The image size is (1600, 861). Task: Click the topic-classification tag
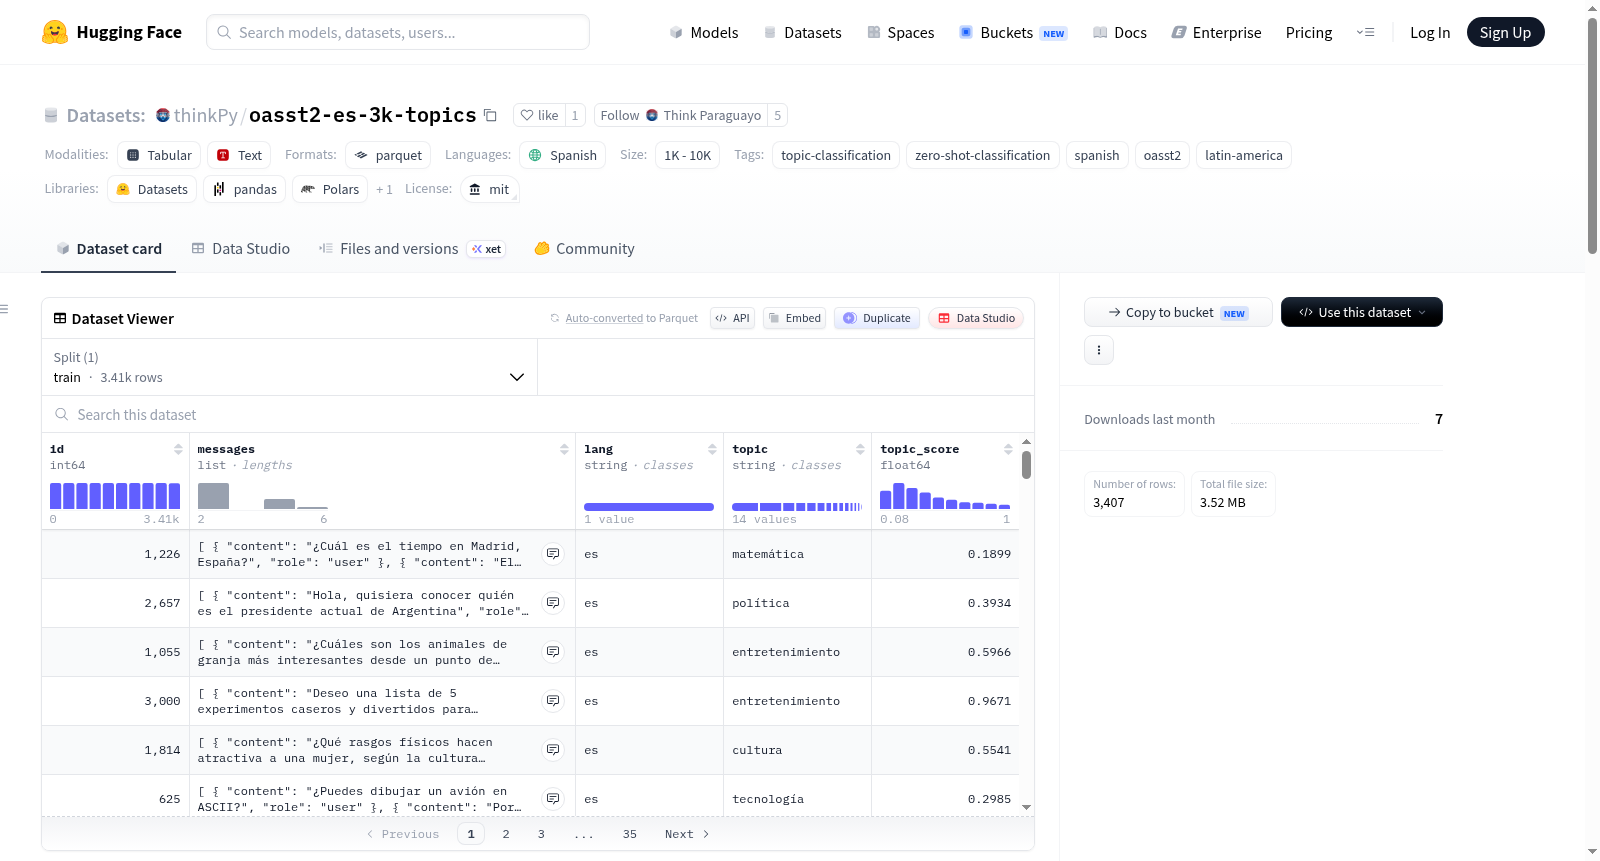click(x=836, y=155)
